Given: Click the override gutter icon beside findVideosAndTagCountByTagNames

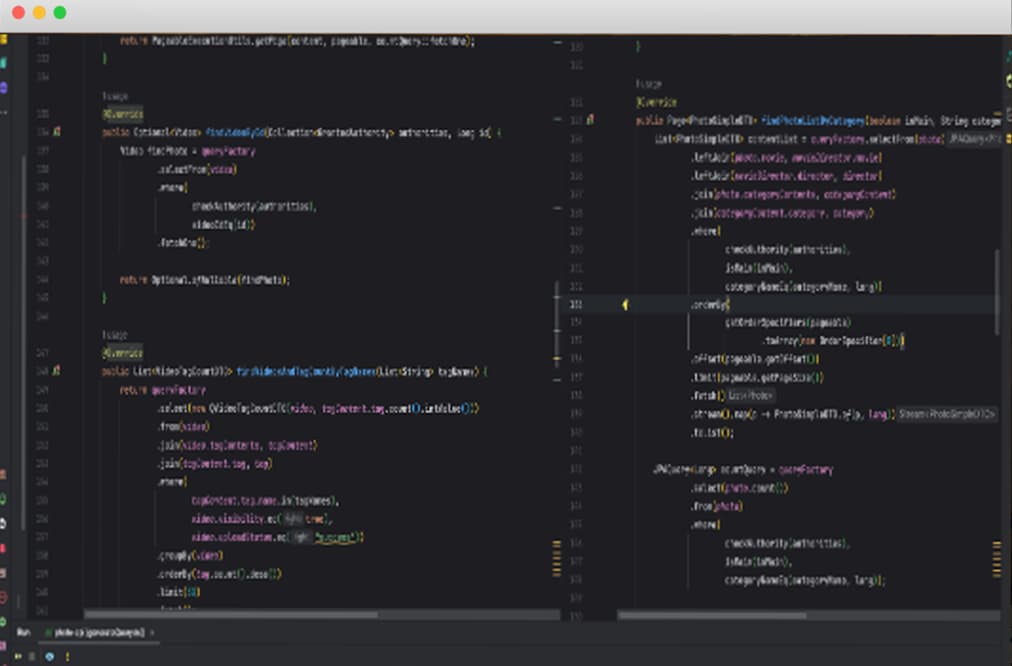Looking at the screenshot, I should (57, 371).
